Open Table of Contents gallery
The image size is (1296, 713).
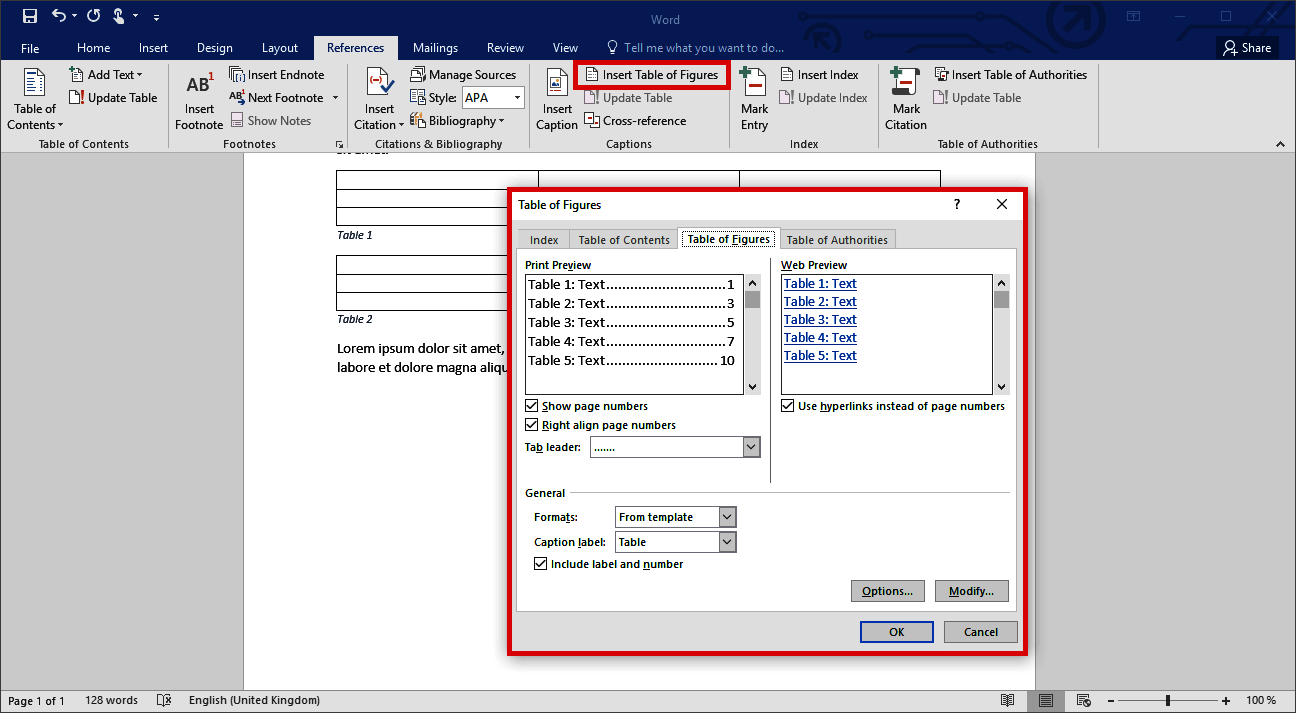[x=34, y=100]
